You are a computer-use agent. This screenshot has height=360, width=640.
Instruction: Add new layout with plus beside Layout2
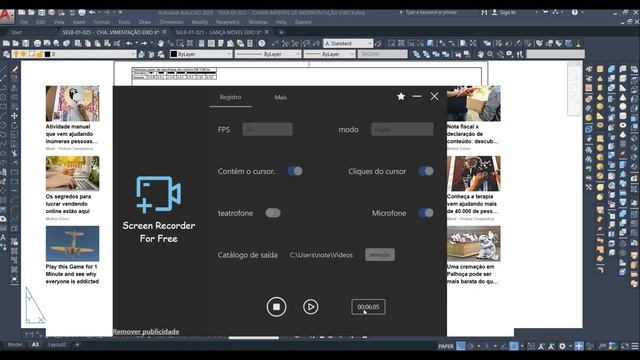coord(77,344)
